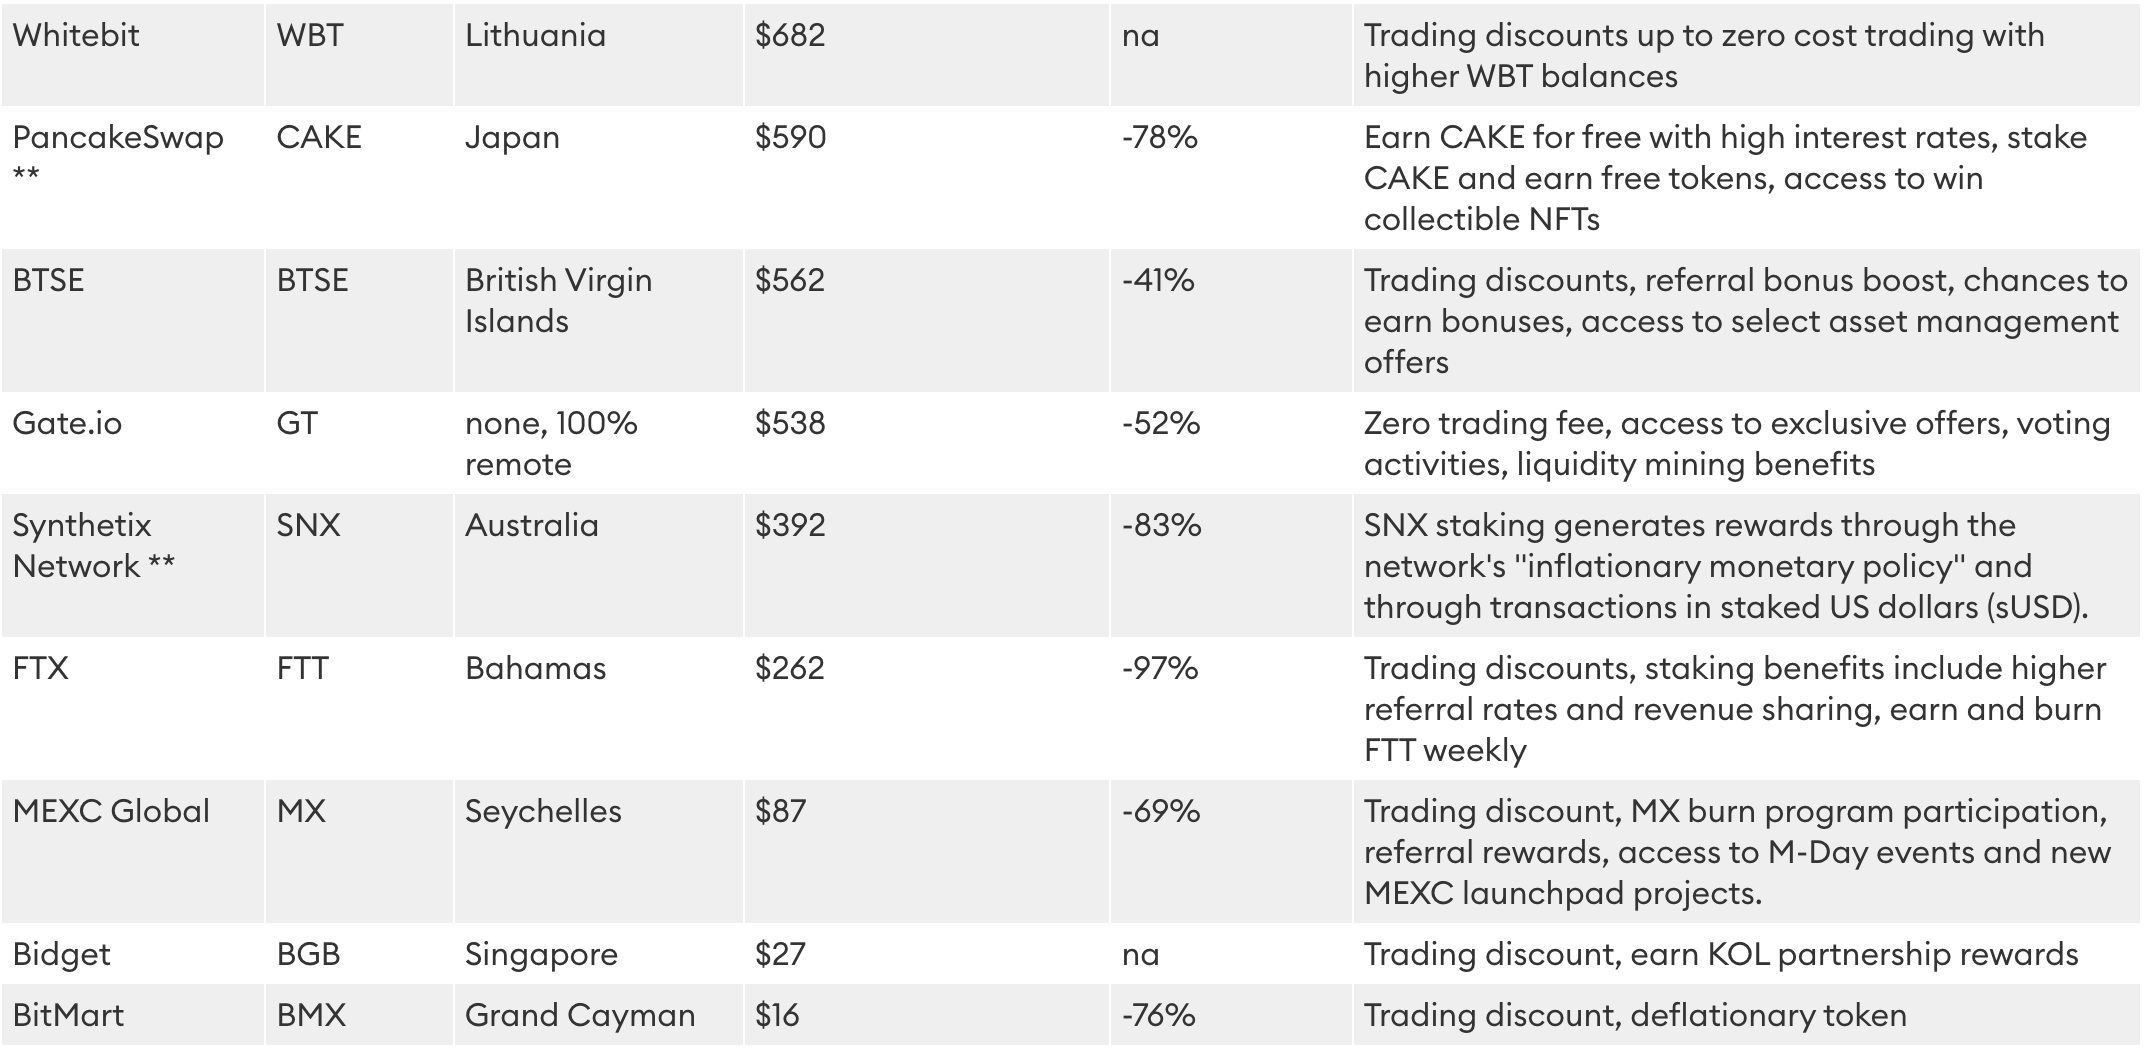This screenshot has height=1050, width=2148.
Task: Click the -83% change value
Action: coord(1161,526)
